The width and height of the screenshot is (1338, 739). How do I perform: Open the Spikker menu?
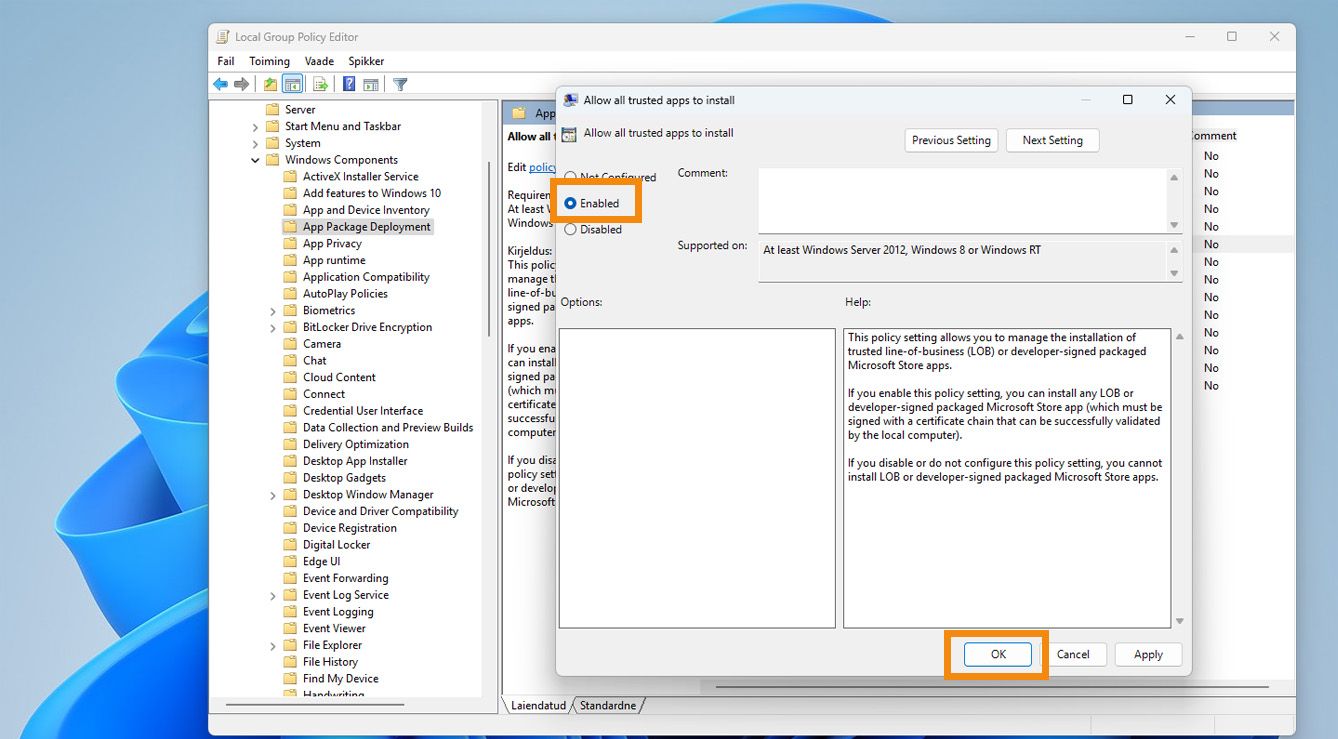366,61
